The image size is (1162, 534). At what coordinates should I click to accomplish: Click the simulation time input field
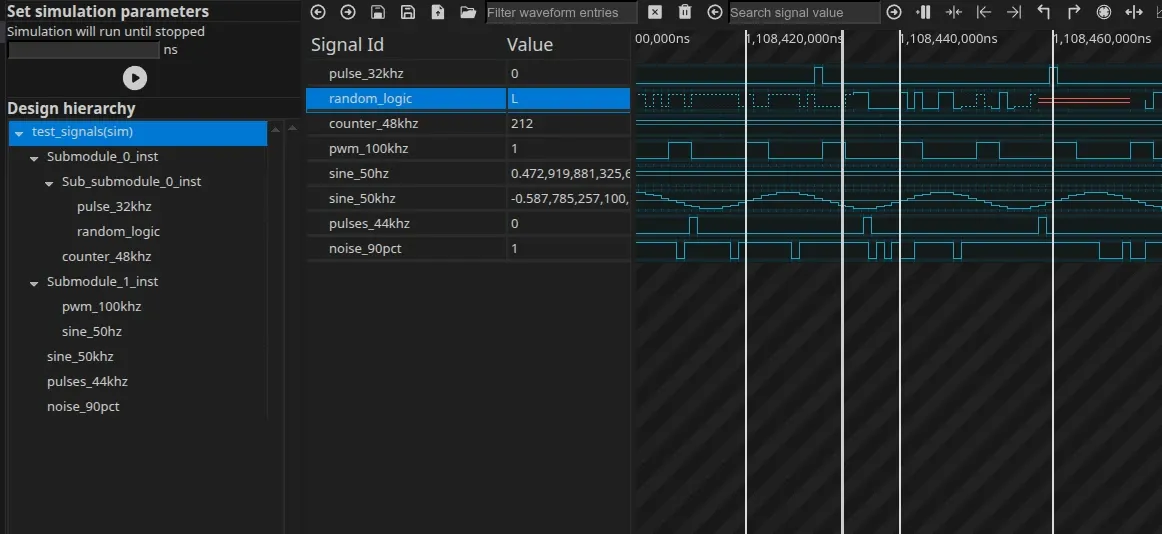83,50
